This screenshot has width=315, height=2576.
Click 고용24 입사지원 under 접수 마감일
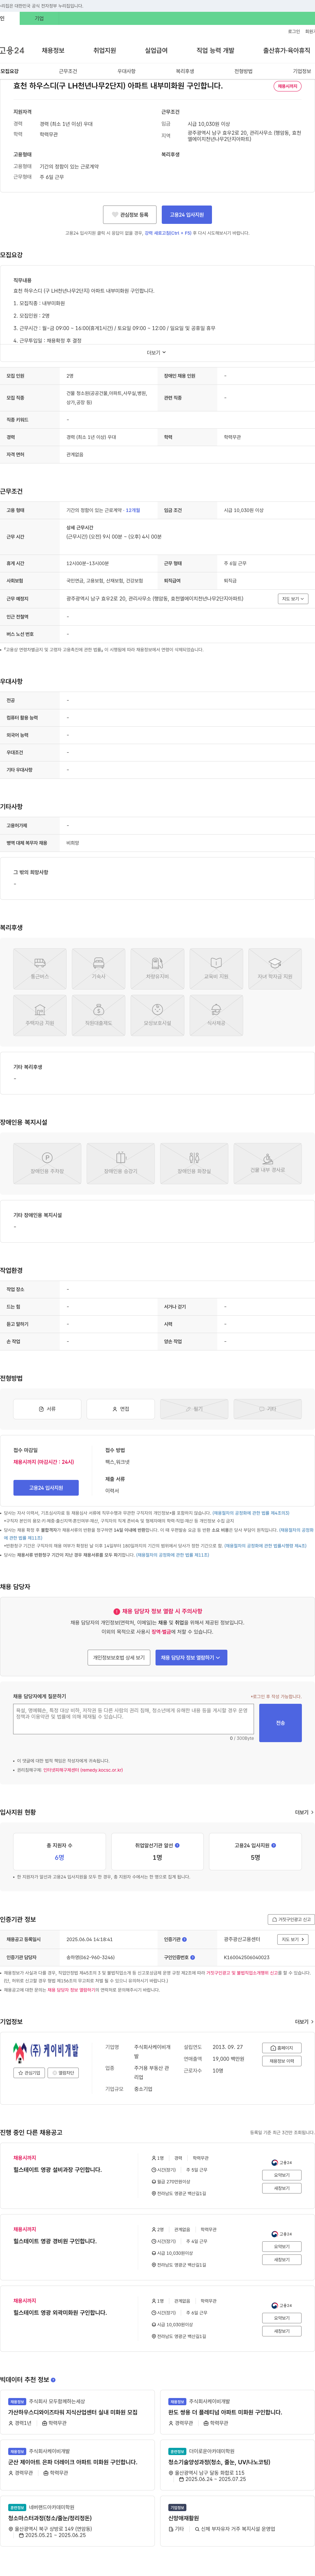[46, 1488]
